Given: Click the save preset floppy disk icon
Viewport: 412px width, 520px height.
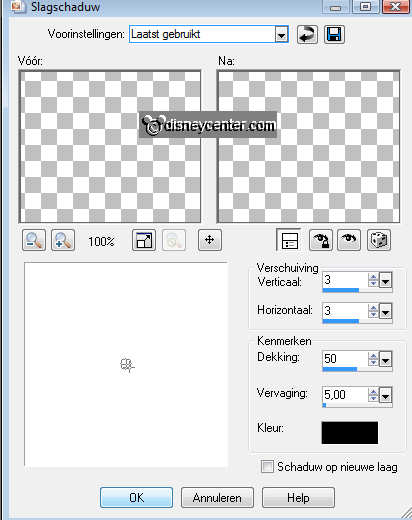Looking at the screenshot, I should coord(334,34).
